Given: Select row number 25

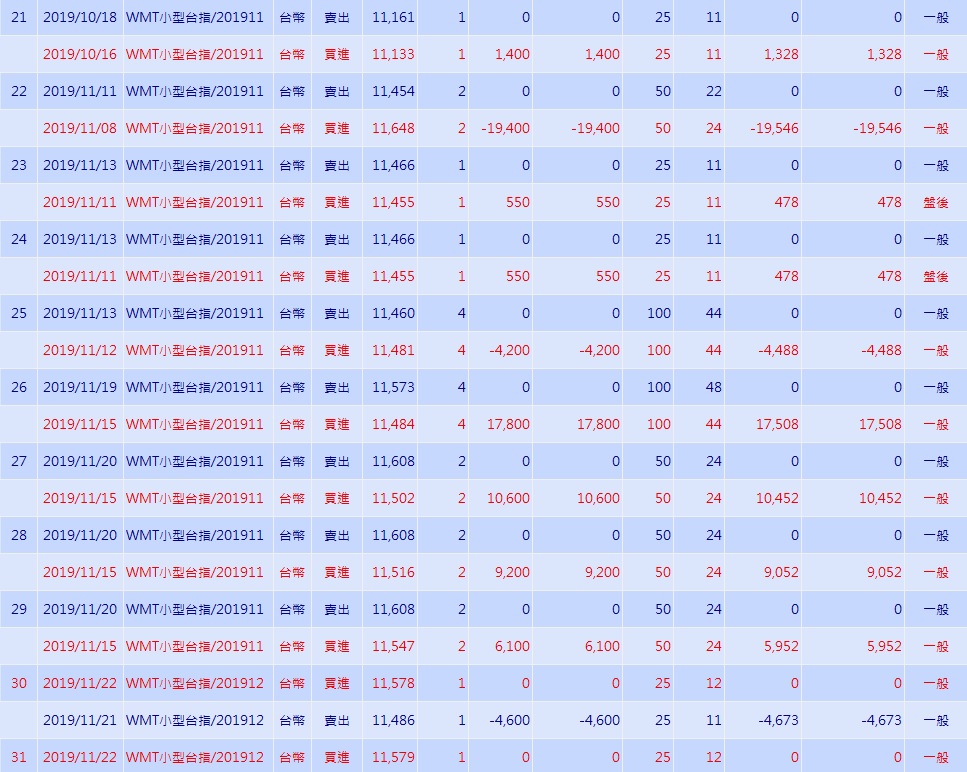Looking at the screenshot, I should click(19, 313).
